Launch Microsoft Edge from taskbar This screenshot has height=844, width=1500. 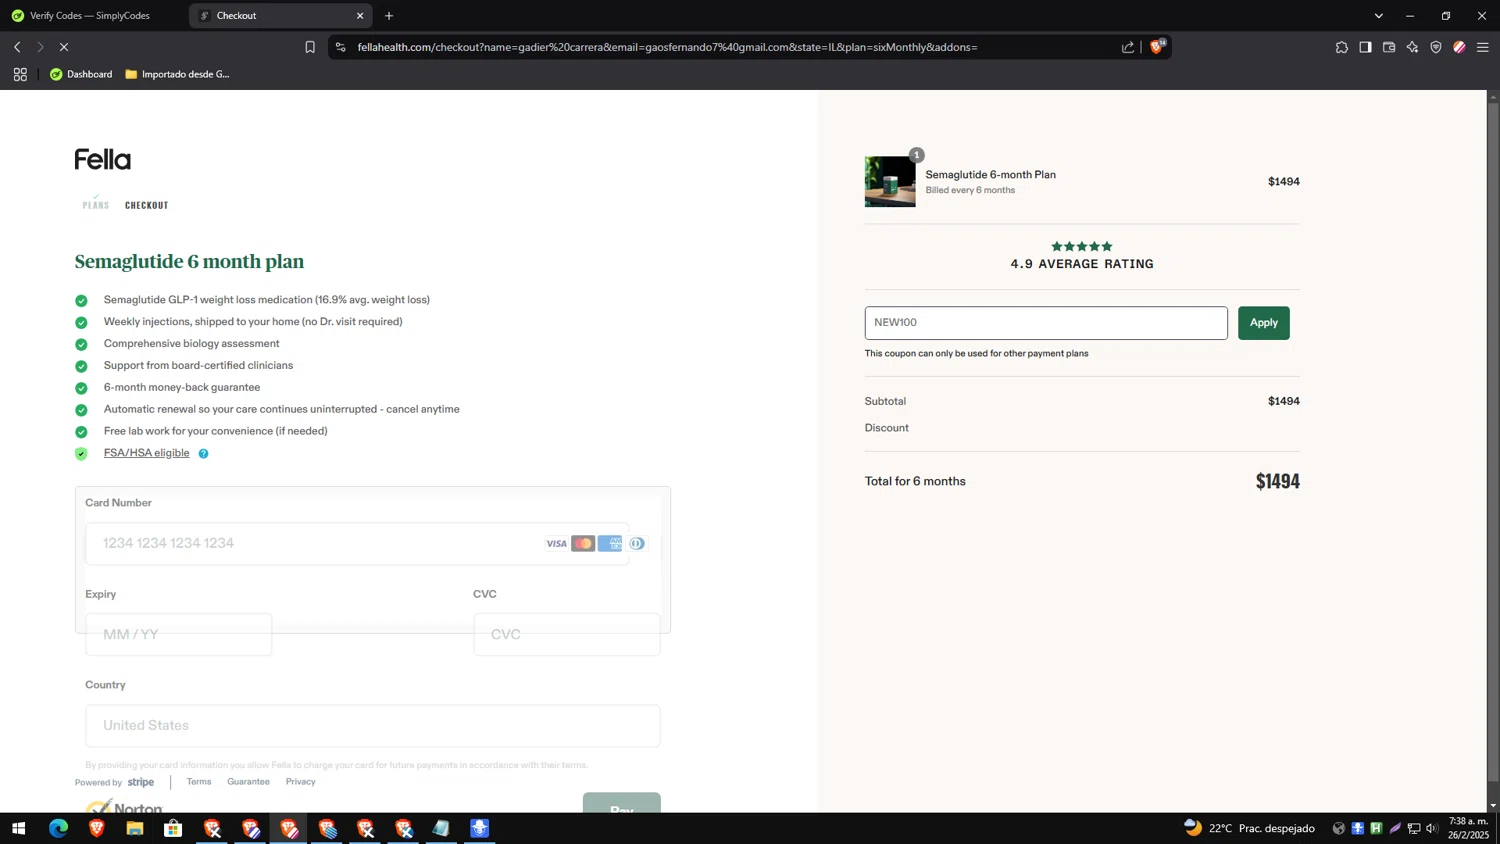tap(58, 828)
